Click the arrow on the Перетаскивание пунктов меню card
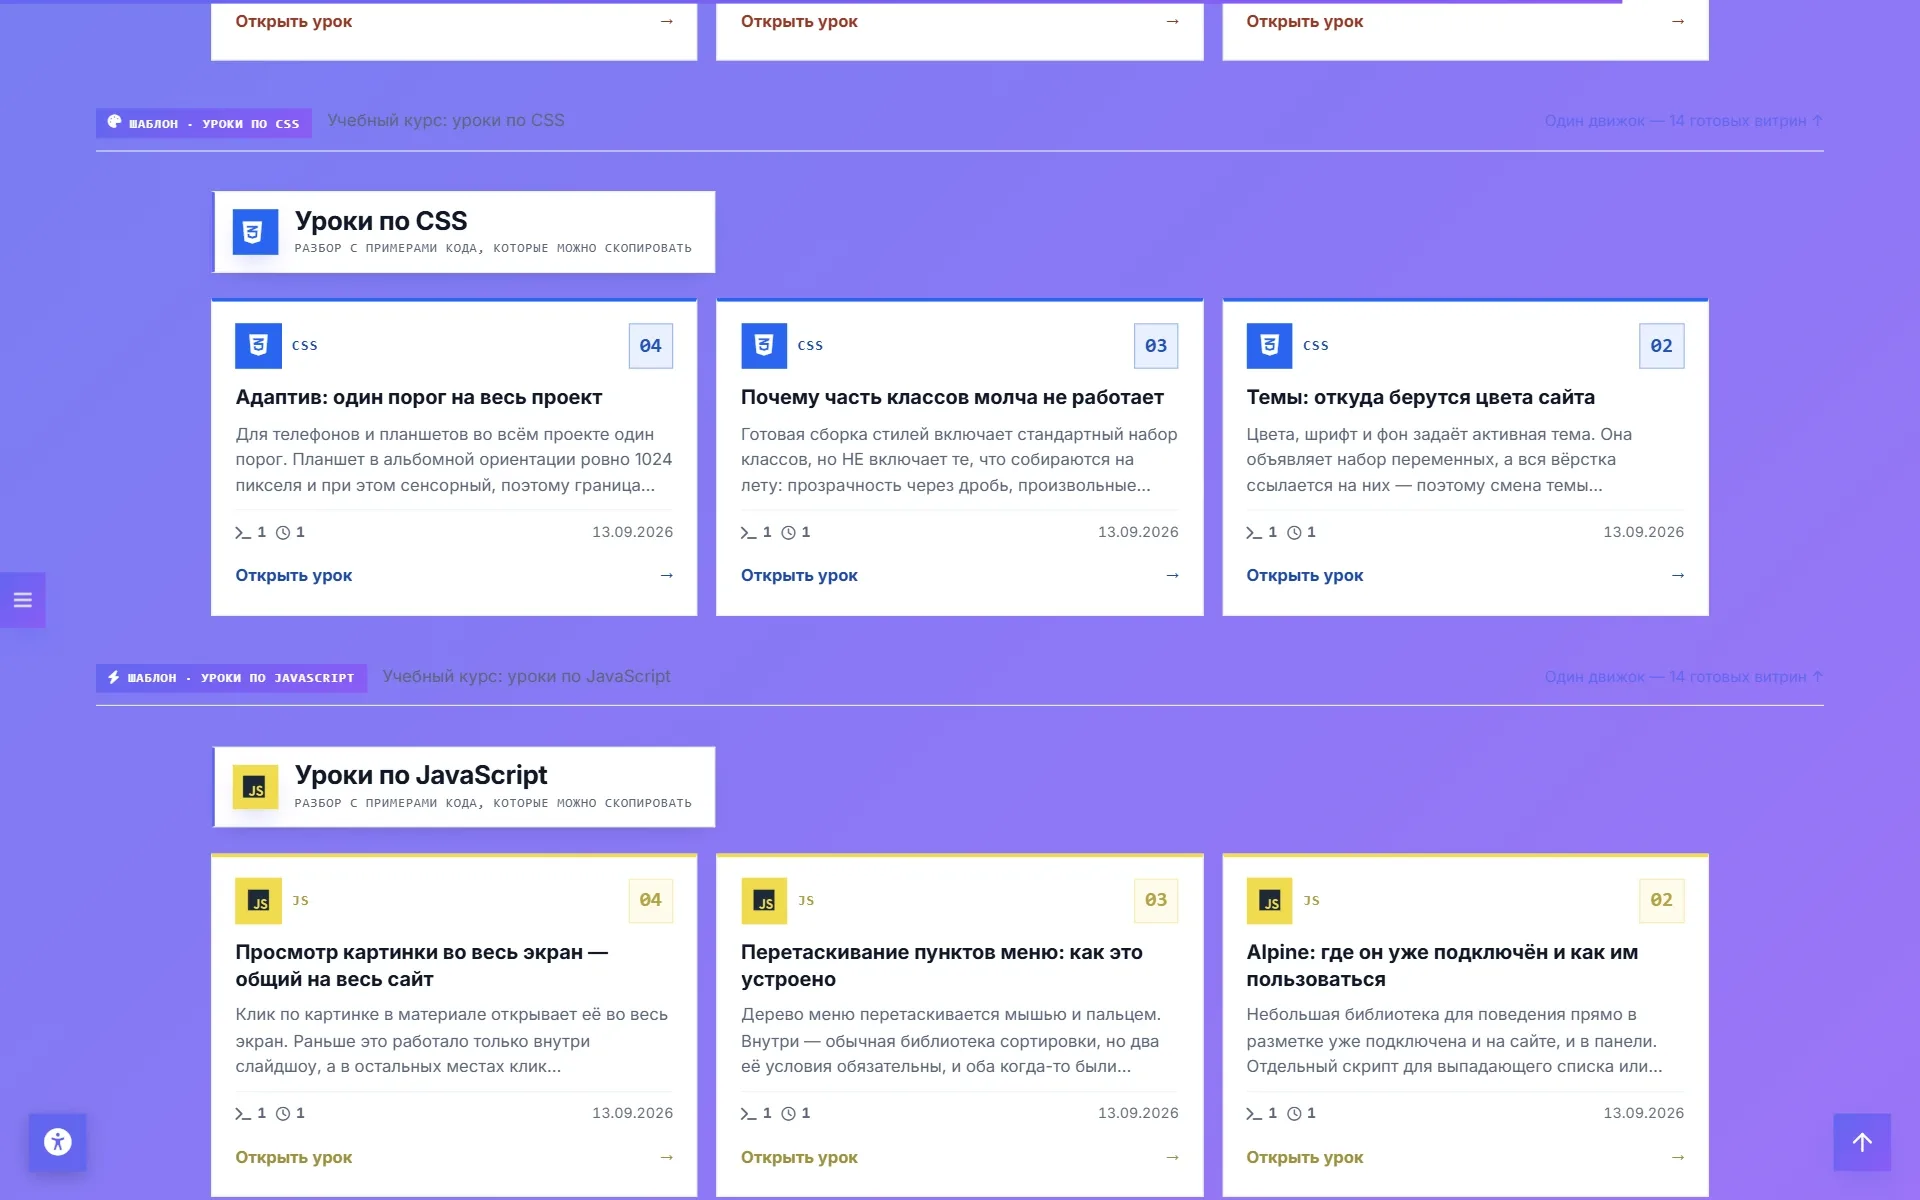 pos(1172,1157)
